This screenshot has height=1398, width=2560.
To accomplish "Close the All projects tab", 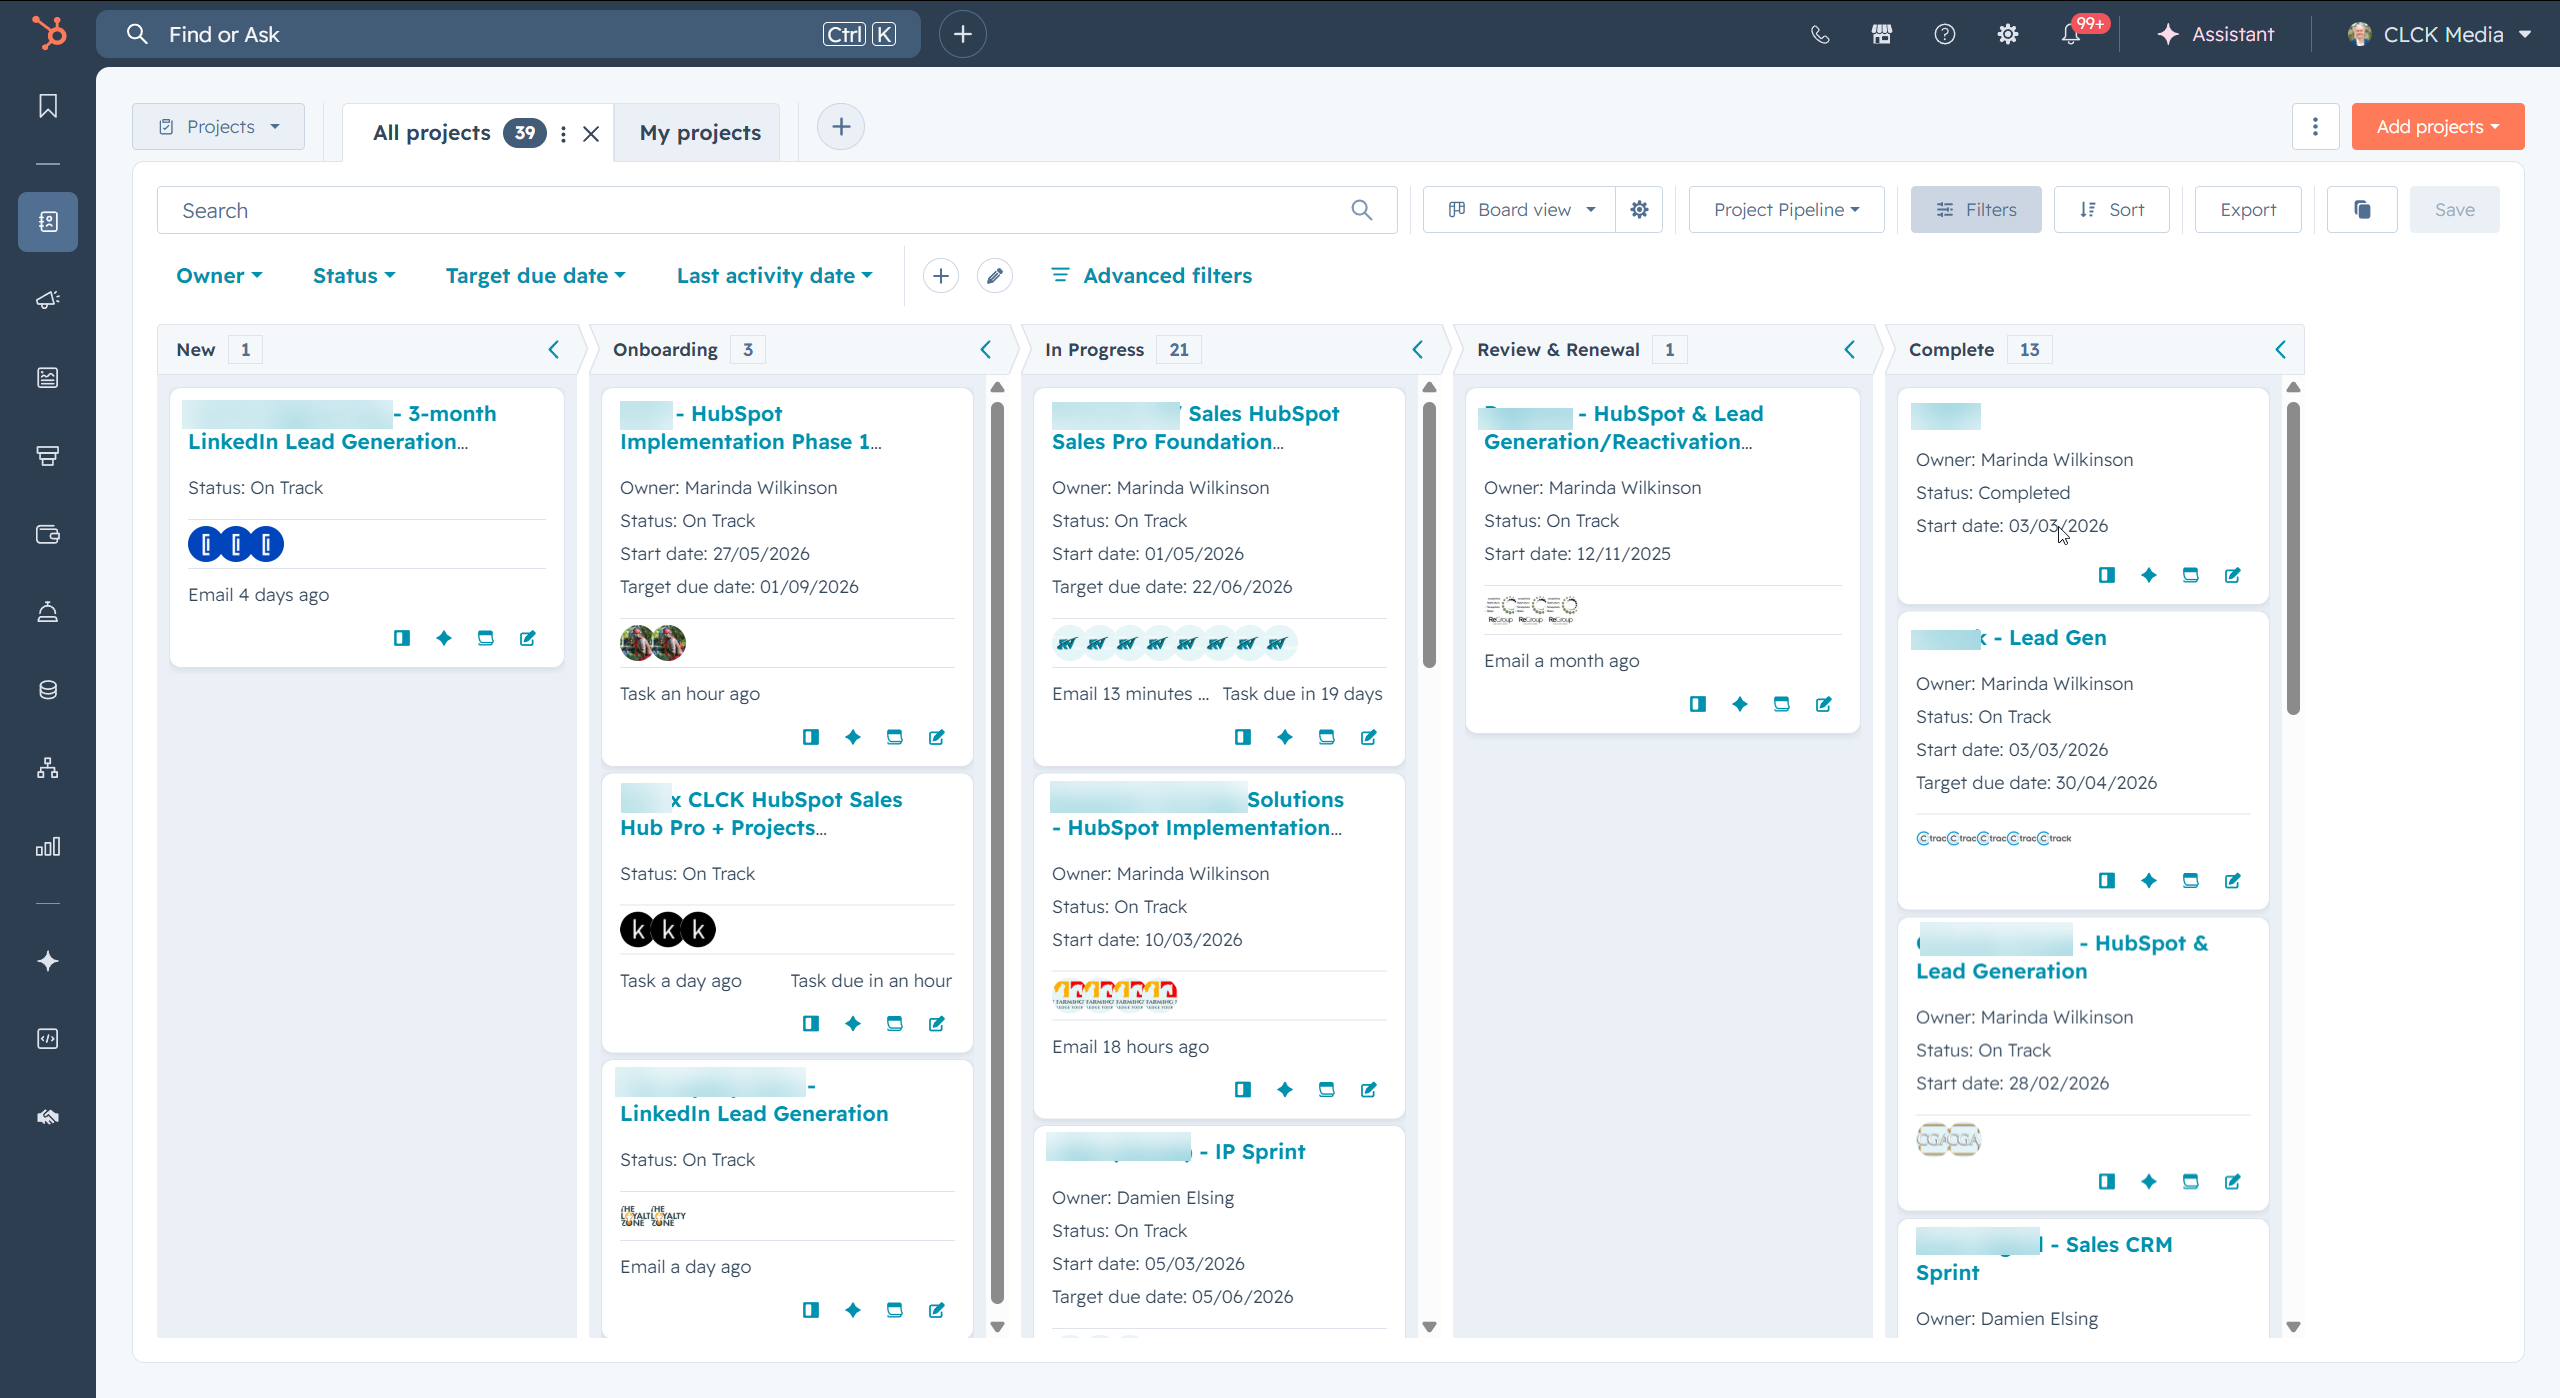I will pyautogui.click(x=591, y=134).
